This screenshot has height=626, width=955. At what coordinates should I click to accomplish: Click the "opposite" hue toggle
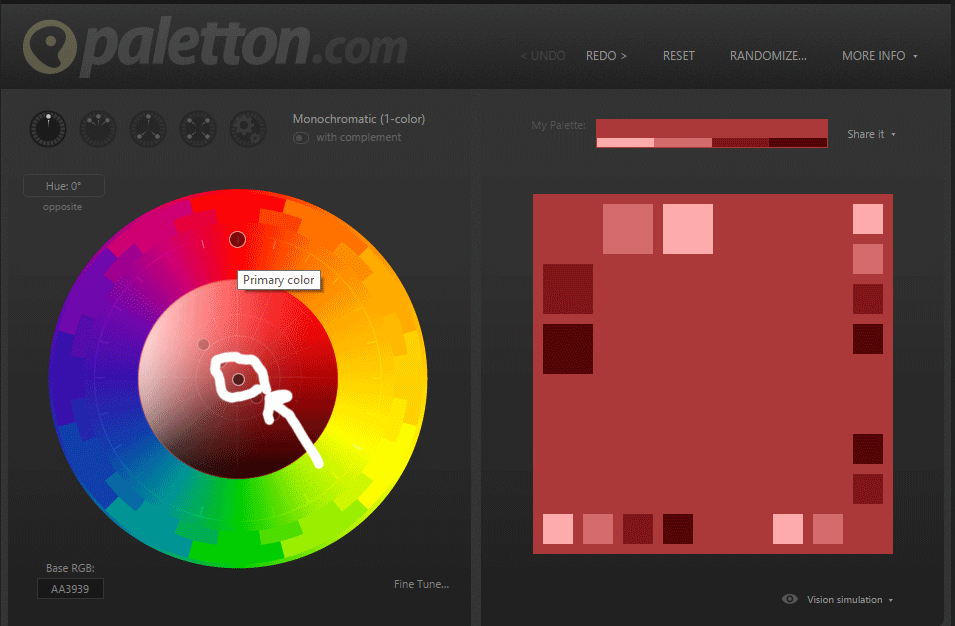tap(62, 207)
